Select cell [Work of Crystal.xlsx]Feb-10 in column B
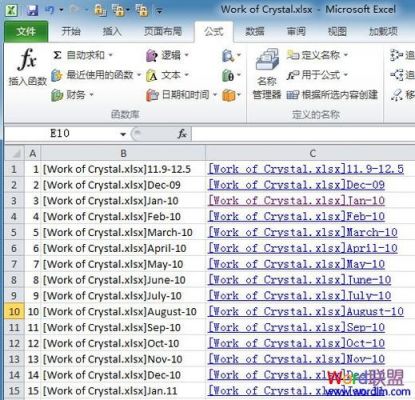This screenshot has width=415, height=400. [x=123, y=217]
